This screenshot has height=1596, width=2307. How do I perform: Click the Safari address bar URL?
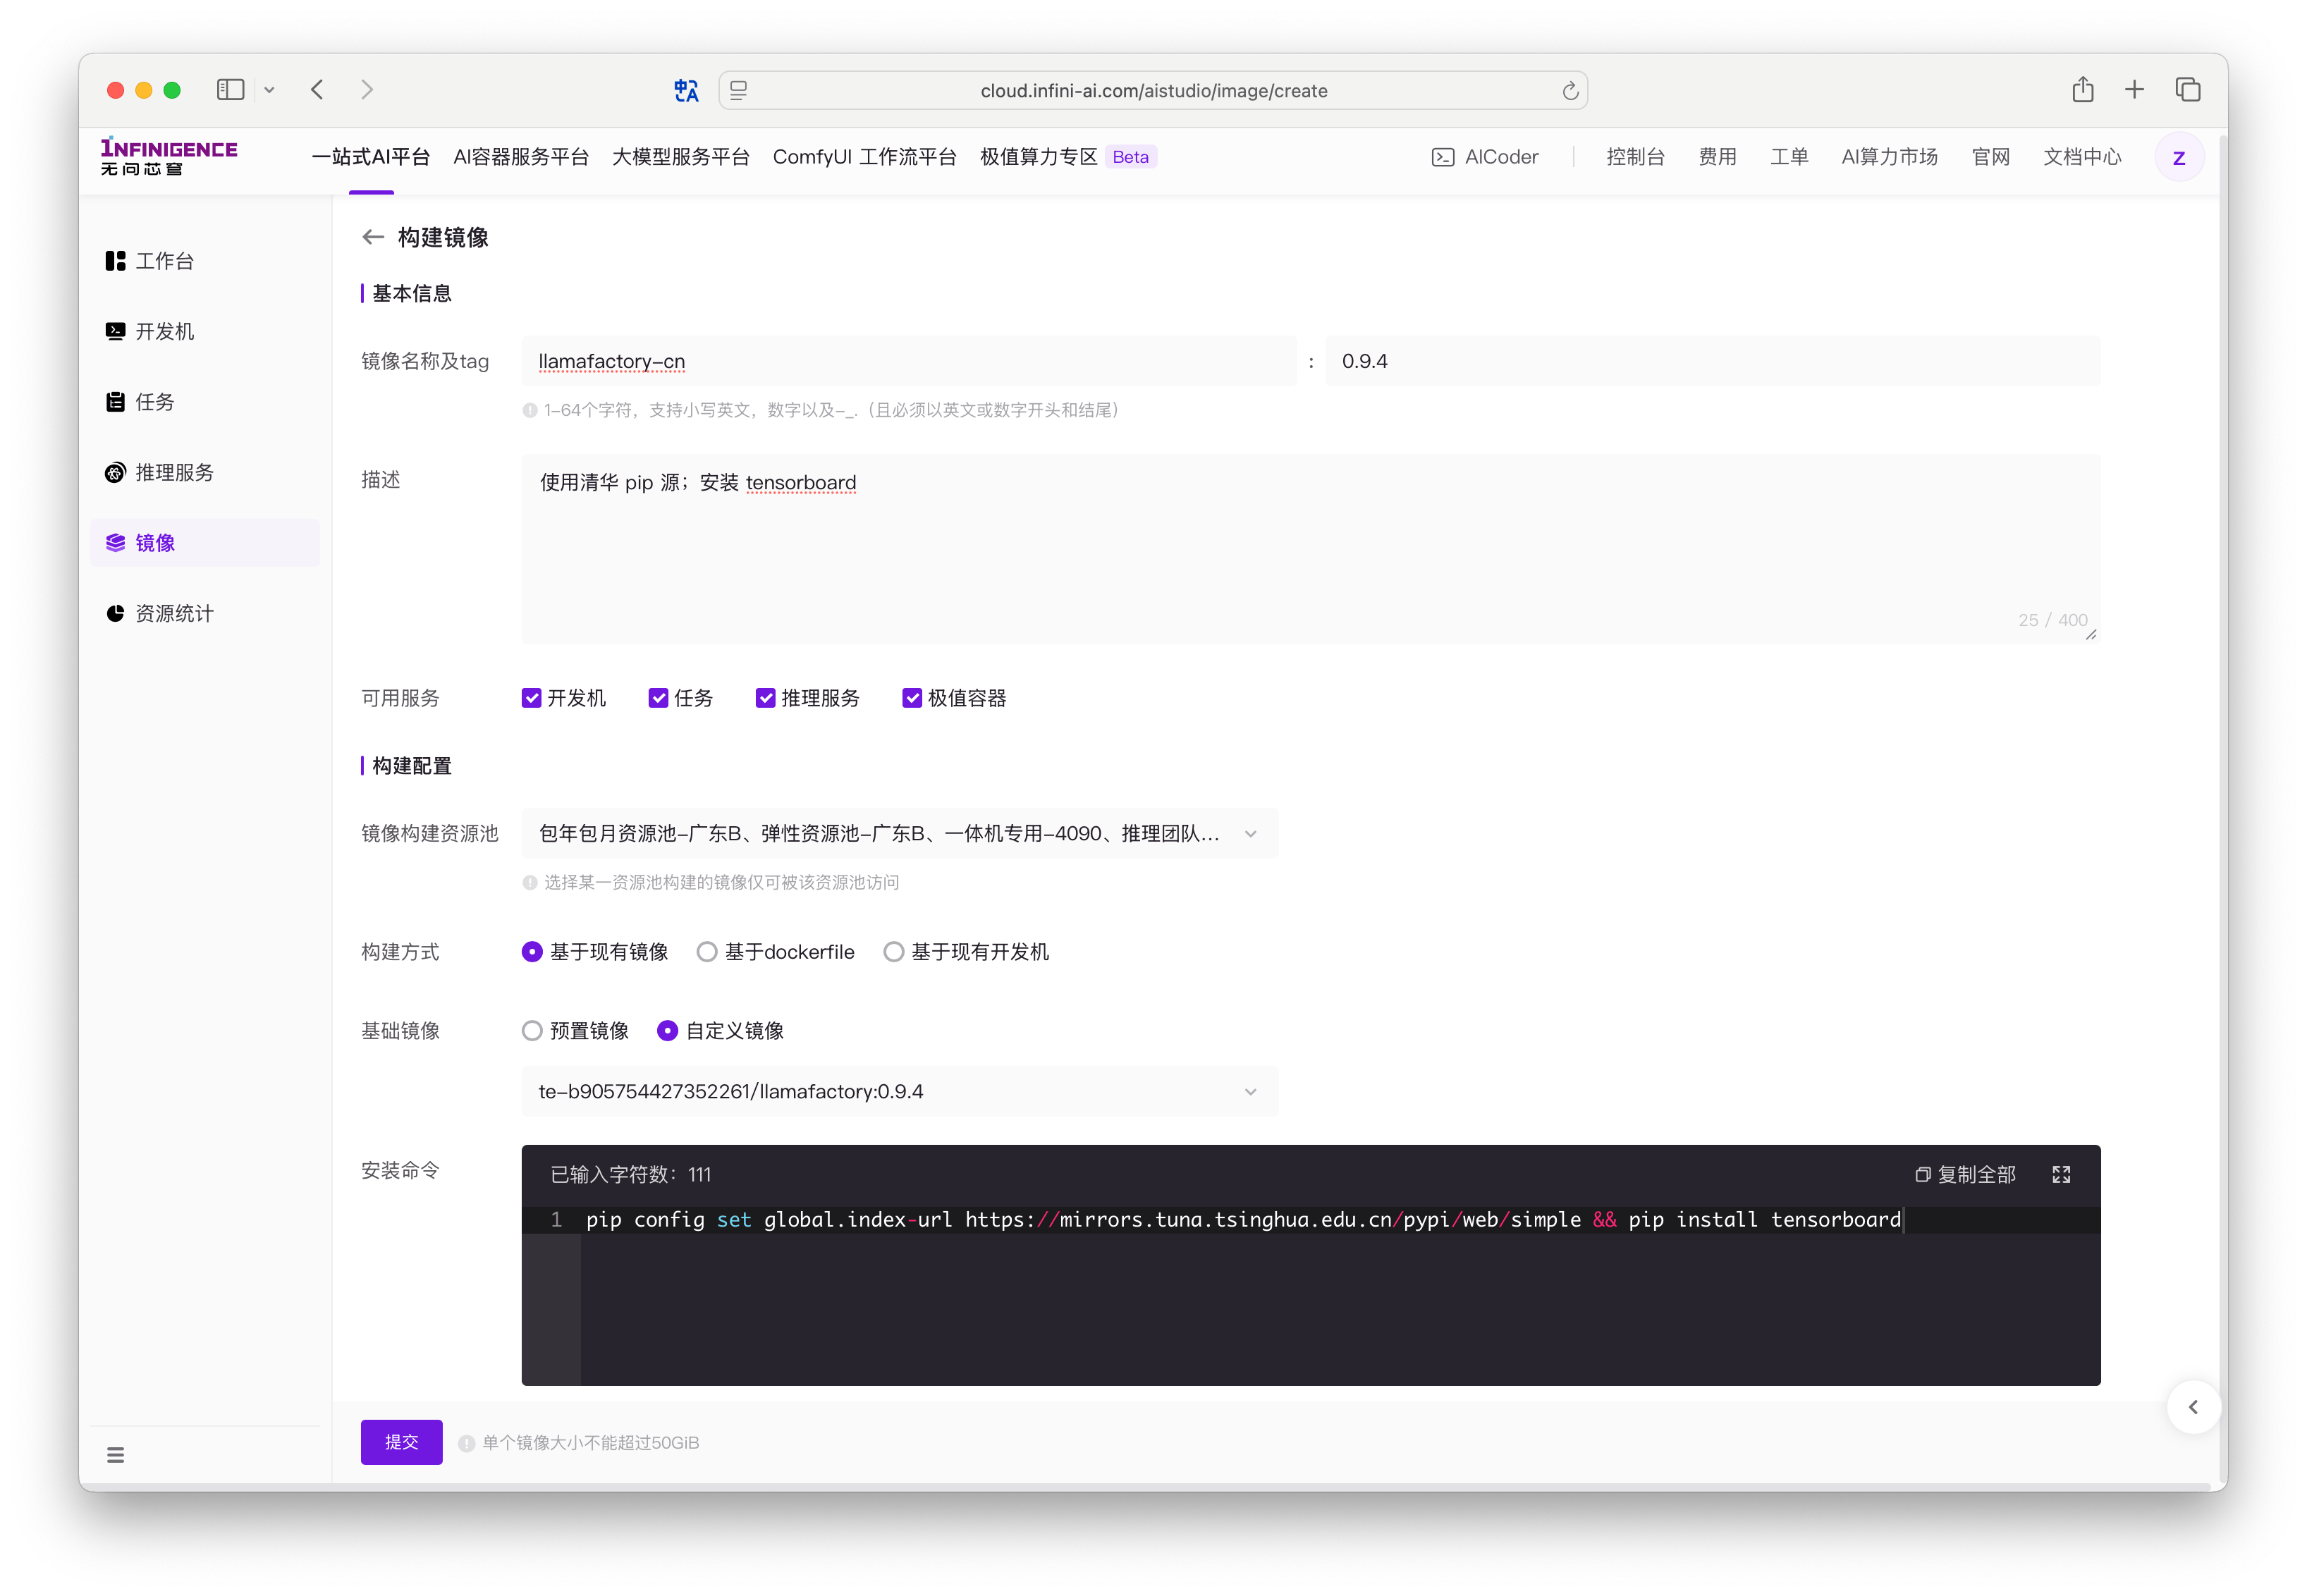1154,91
